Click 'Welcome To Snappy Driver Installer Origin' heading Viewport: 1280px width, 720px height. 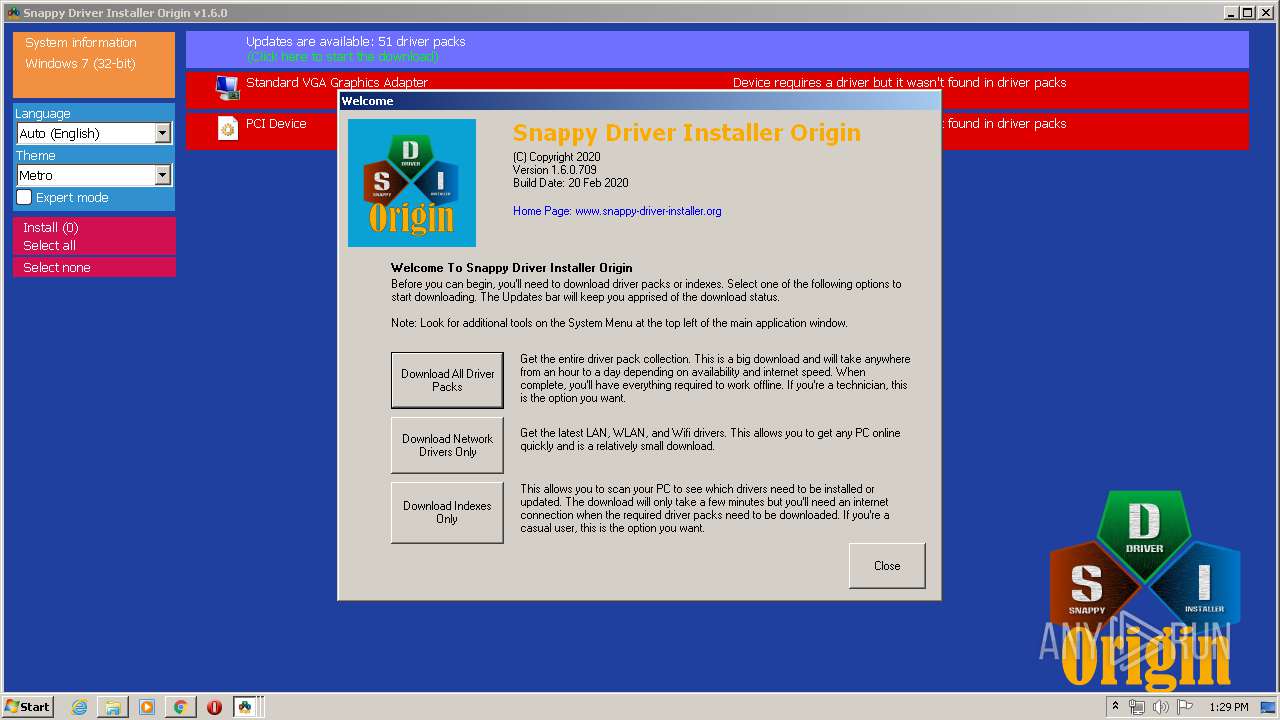pyautogui.click(x=511, y=268)
